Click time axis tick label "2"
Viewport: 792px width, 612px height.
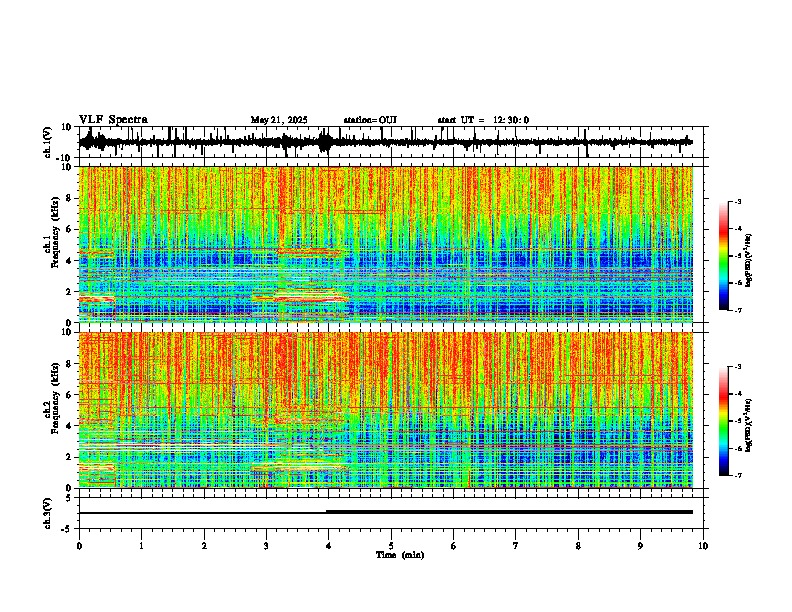click(x=204, y=546)
